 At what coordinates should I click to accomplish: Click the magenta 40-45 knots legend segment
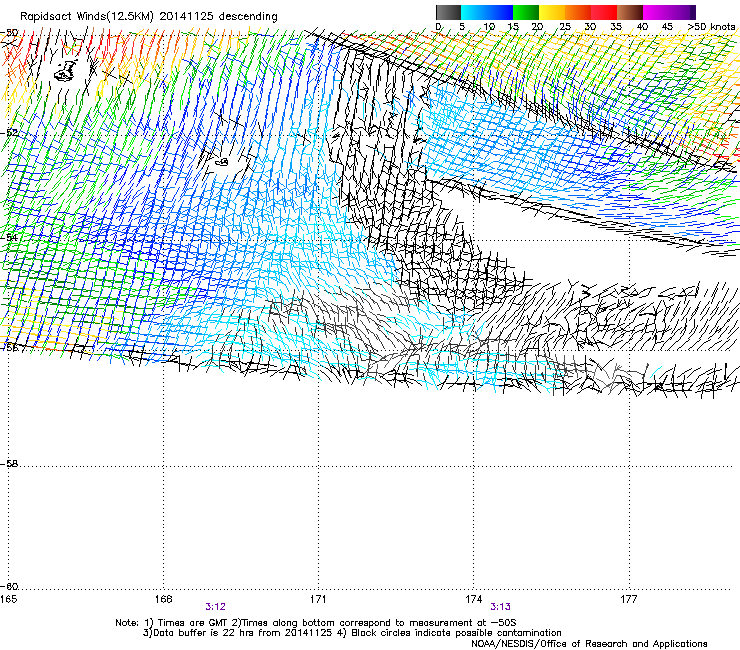(x=656, y=12)
